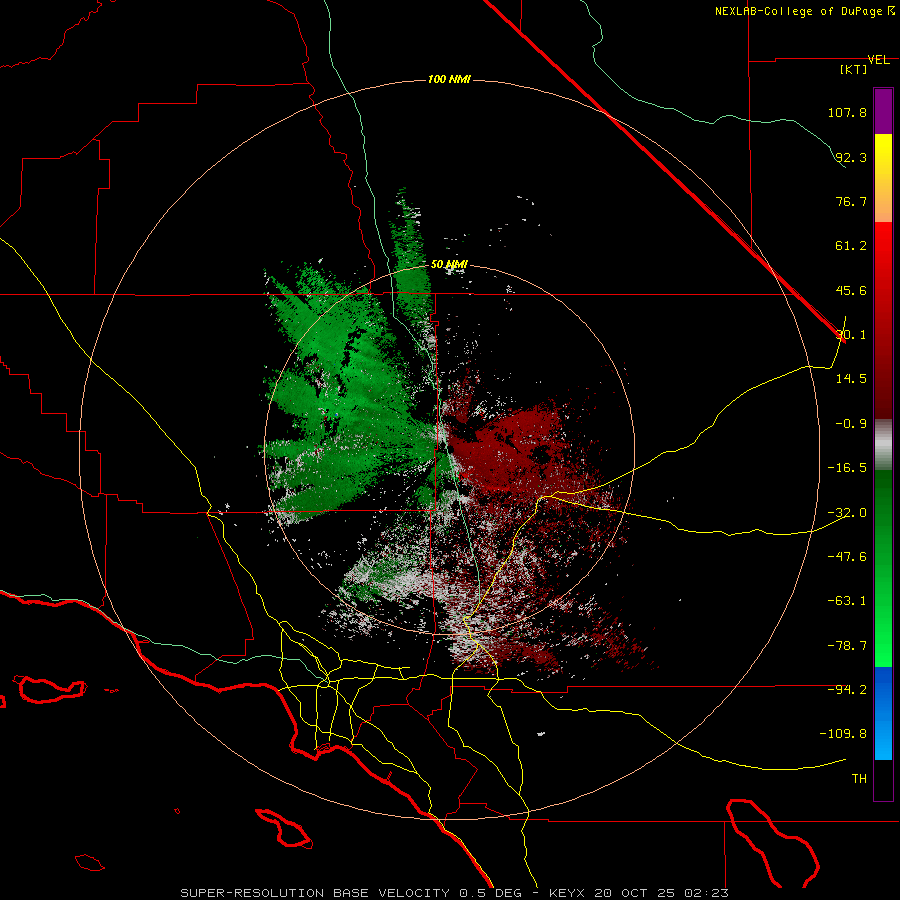The image size is (900, 900).
Task: Click the -109.8 velocity scale value
Action: pos(843,734)
